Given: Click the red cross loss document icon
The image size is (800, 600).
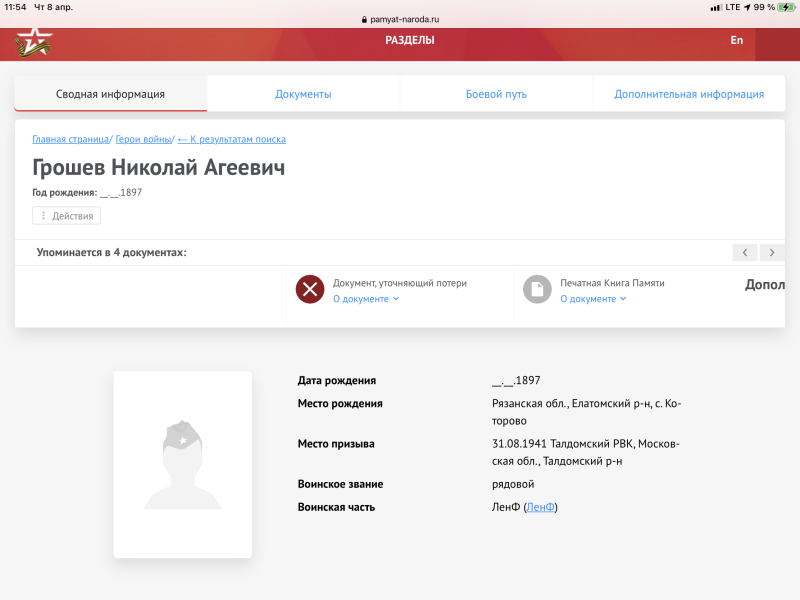Looking at the screenshot, I should (310, 289).
